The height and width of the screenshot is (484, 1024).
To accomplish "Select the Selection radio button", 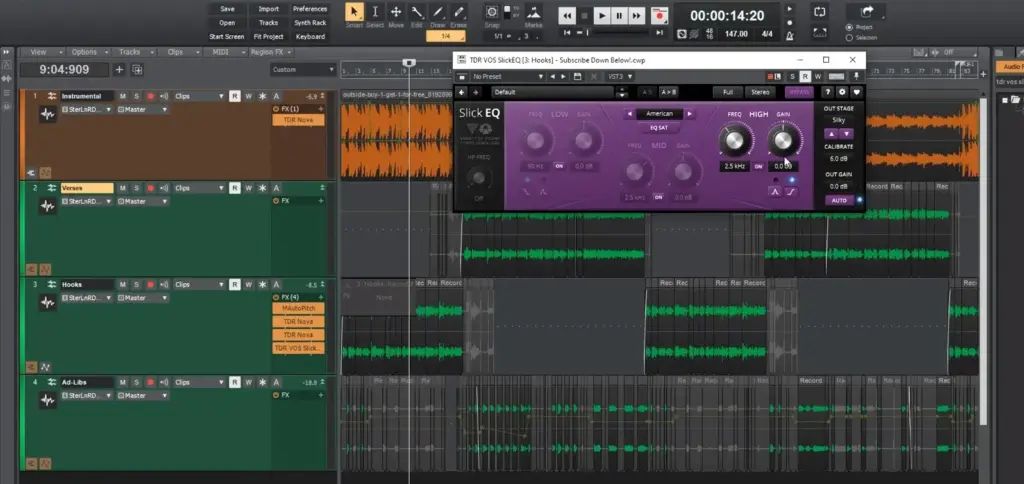I will pos(849,38).
